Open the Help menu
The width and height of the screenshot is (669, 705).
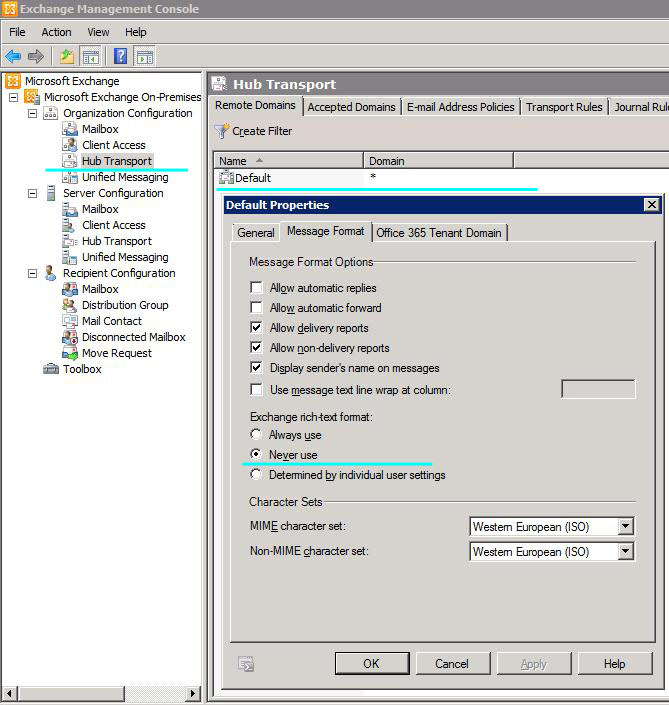tap(135, 32)
